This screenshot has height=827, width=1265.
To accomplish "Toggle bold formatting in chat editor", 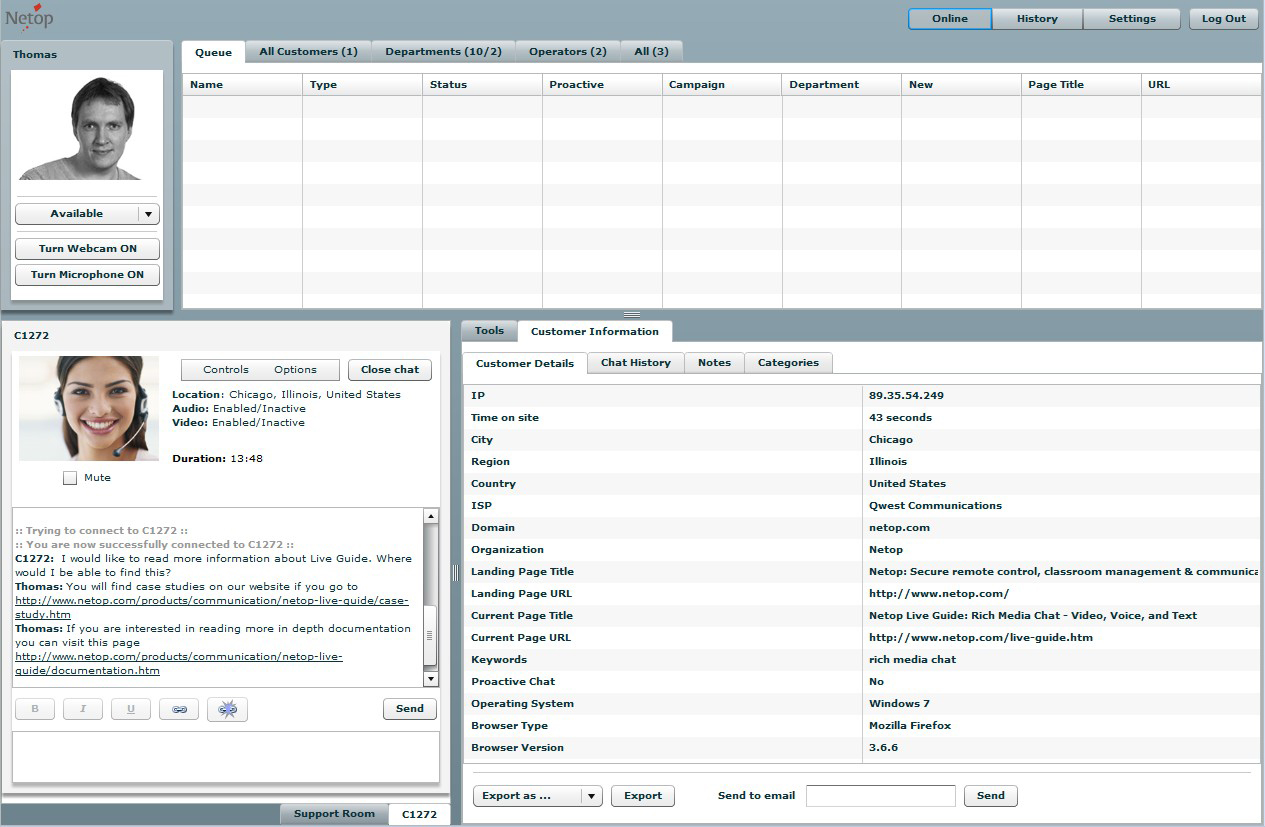I will pos(35,709).
